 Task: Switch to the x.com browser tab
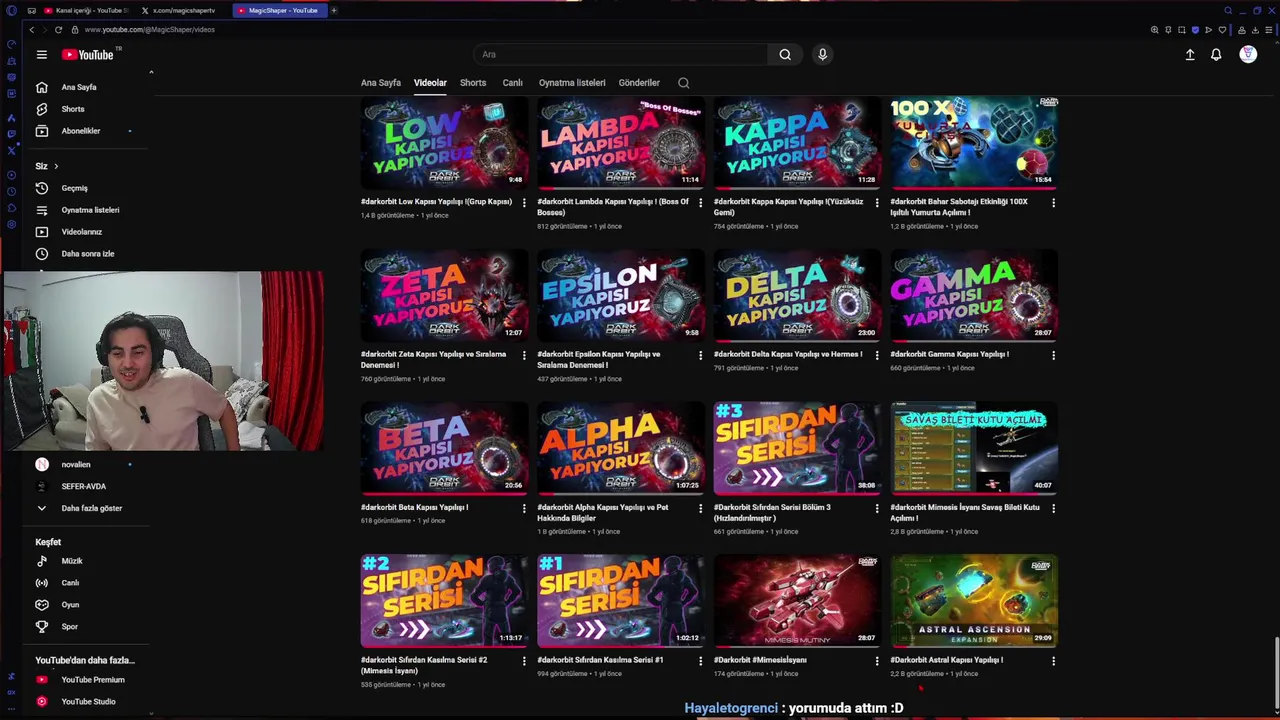(183, 10)
